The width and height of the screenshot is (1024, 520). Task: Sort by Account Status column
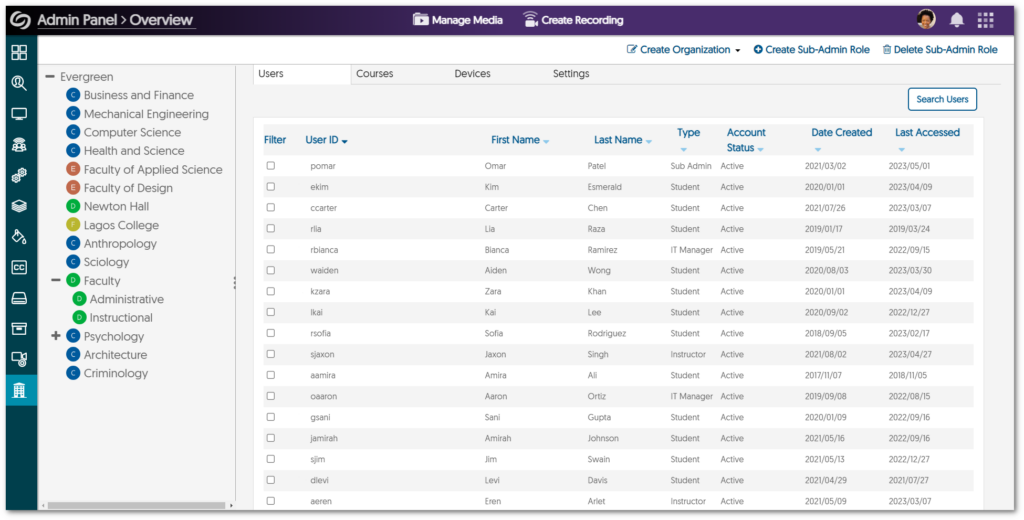coord(746,140)
